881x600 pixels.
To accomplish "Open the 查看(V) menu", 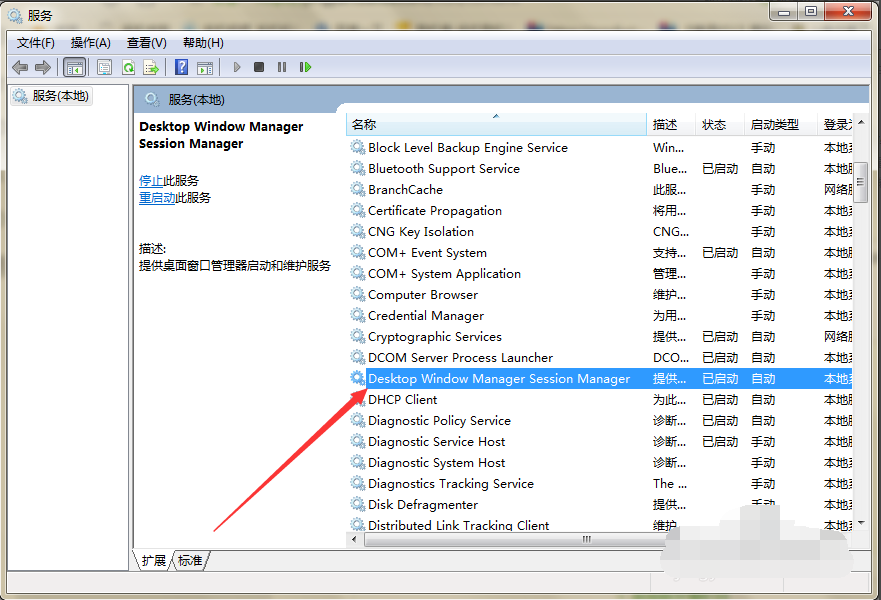I will tap(147, 42).
